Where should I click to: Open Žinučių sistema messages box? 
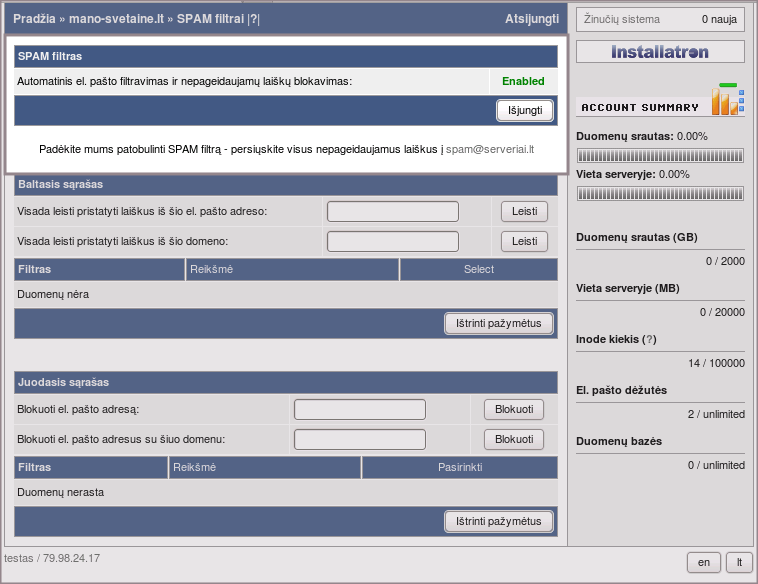(661, 19)
